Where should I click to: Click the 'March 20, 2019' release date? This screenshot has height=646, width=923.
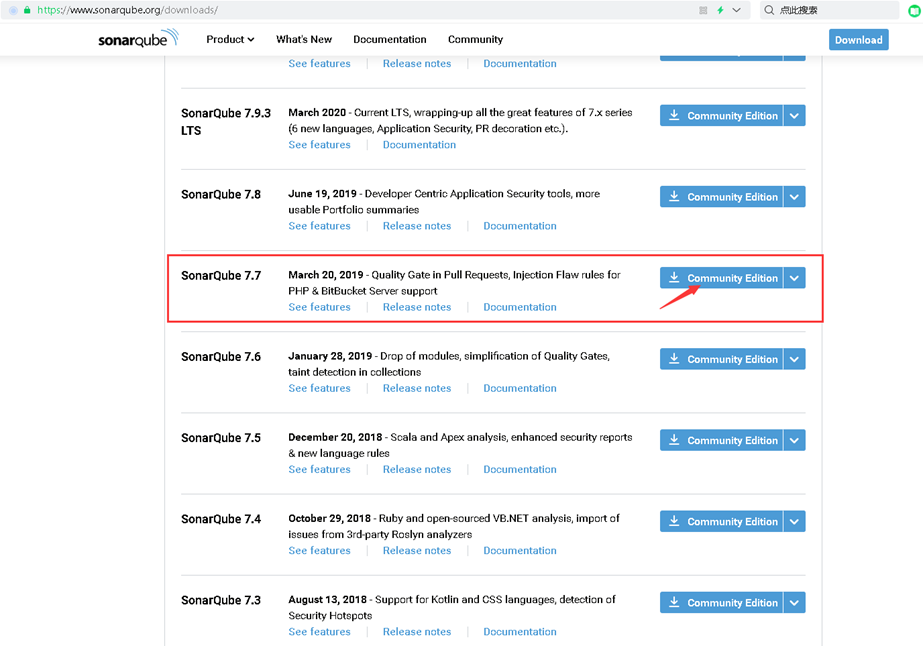326,275
